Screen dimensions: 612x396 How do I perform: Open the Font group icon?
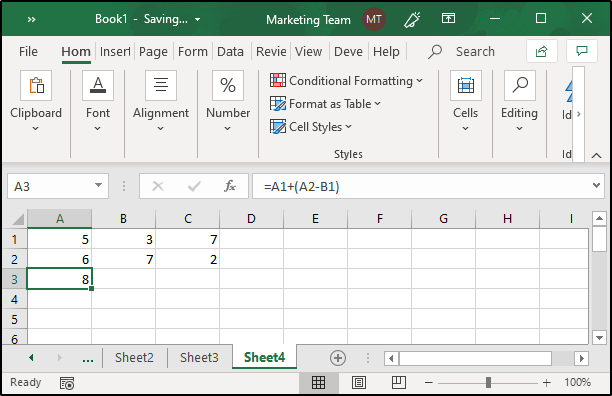click(x=98, y=85)
